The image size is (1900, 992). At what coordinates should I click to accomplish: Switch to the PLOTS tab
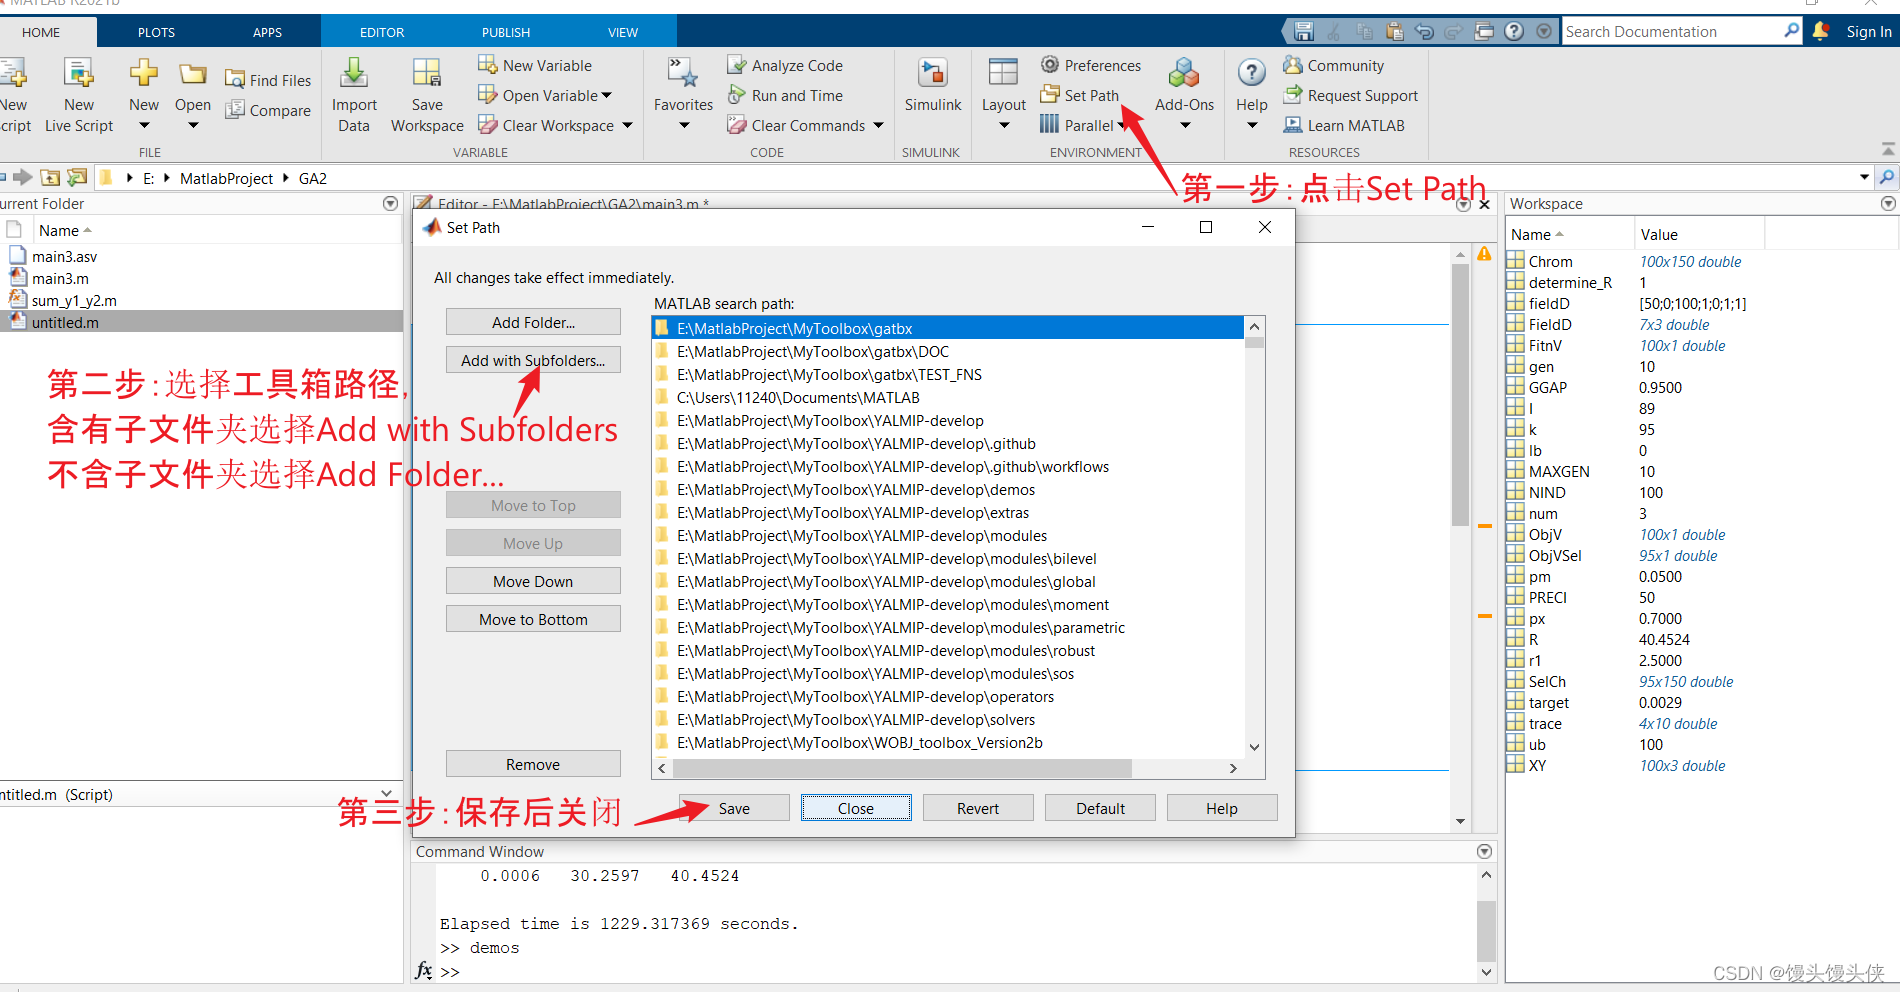tap(156, 32)
